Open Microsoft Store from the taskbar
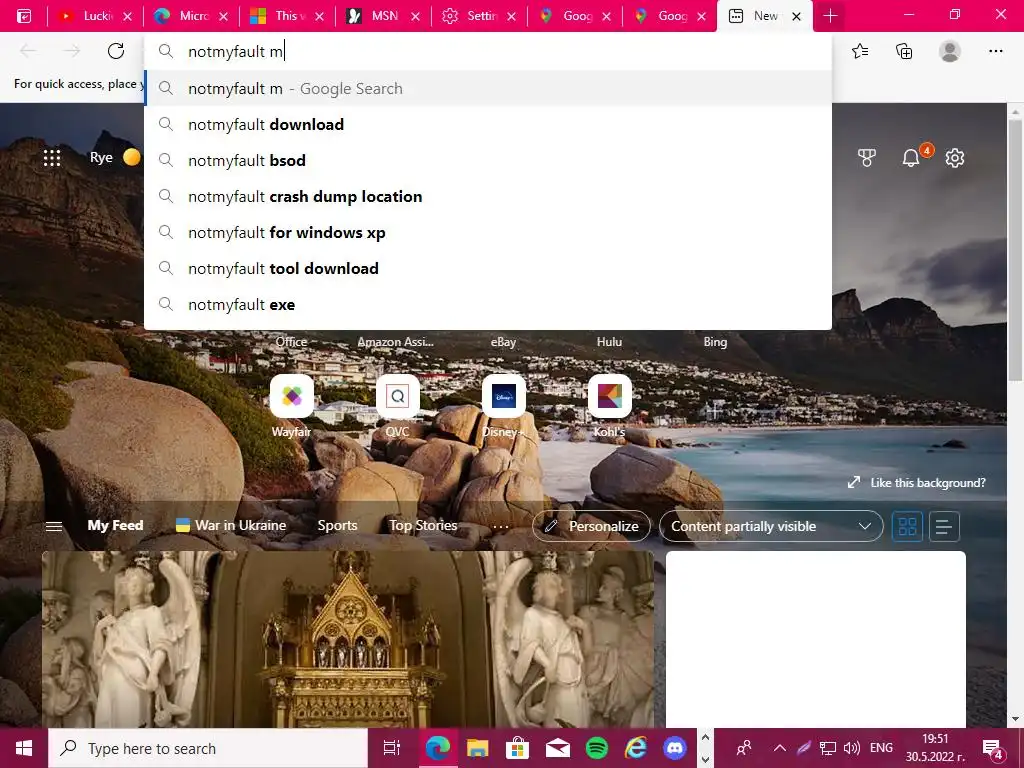This screenshot has height=768, width=1024. pos(517,748)
